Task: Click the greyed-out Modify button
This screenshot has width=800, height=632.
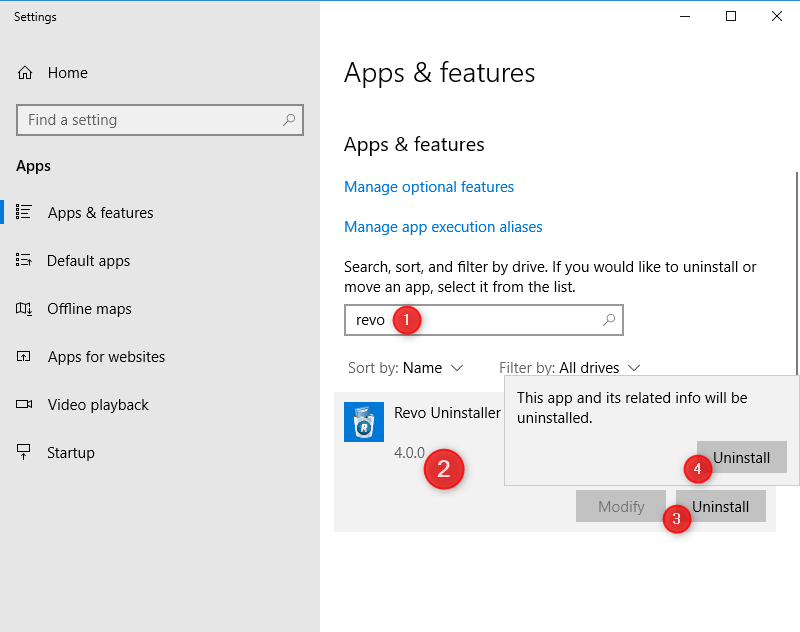Action: pyautogui.click(x=621, y=506)
